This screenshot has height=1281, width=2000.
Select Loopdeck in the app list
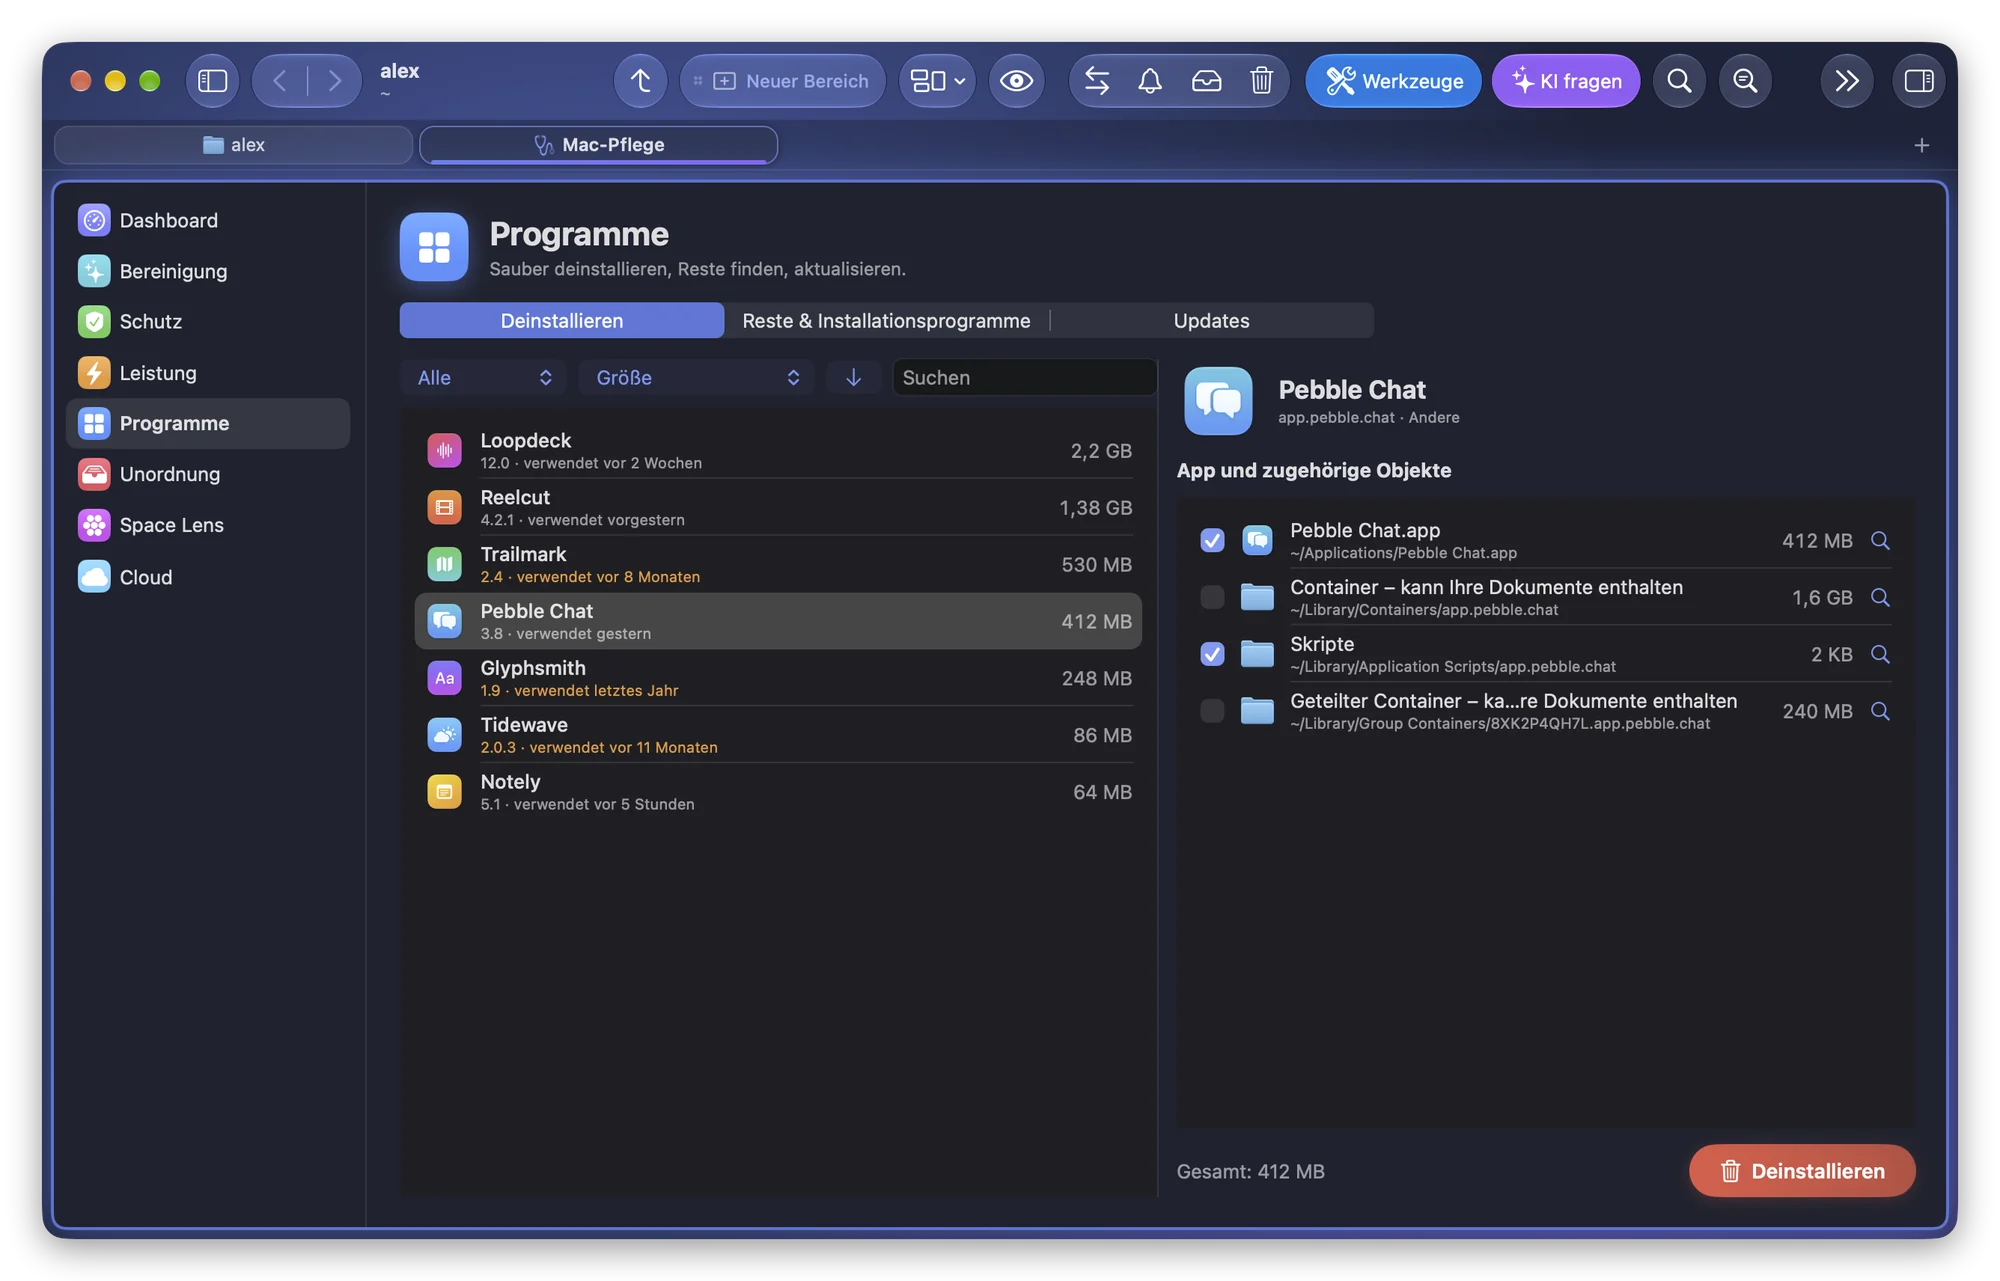pyautogui.click(x=778, y=452)
